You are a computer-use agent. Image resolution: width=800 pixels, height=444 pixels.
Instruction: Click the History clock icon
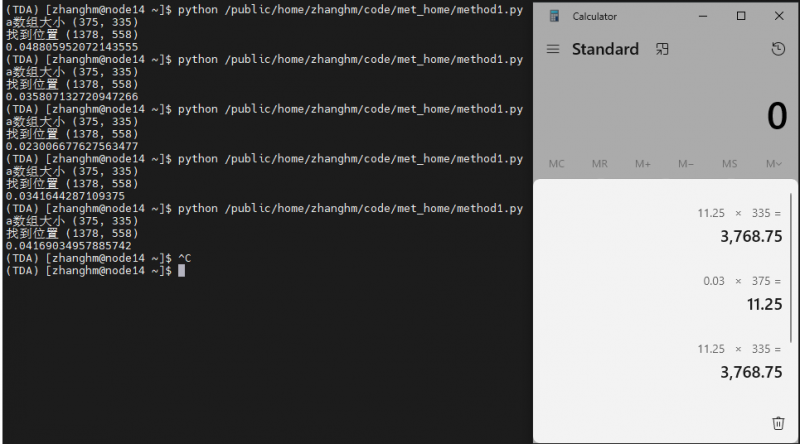point(778,49)
